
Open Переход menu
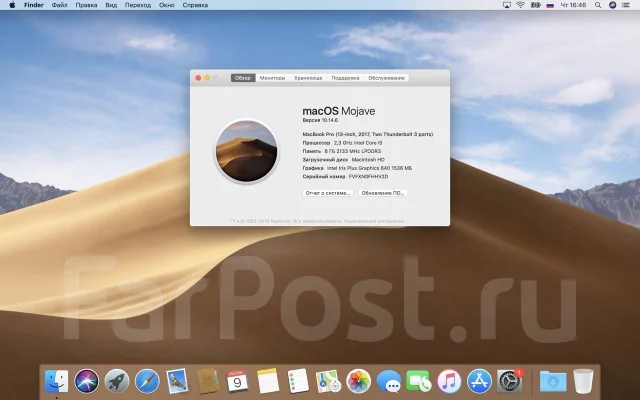pos(138,5)
